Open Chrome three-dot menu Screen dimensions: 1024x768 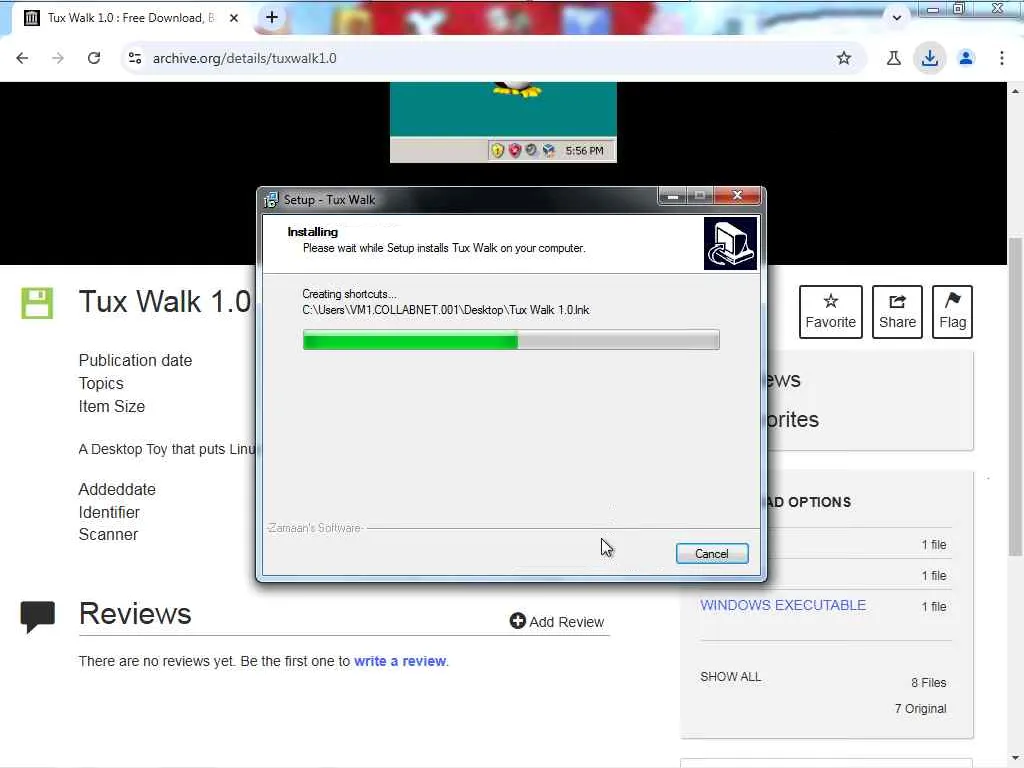point(1002,58)
